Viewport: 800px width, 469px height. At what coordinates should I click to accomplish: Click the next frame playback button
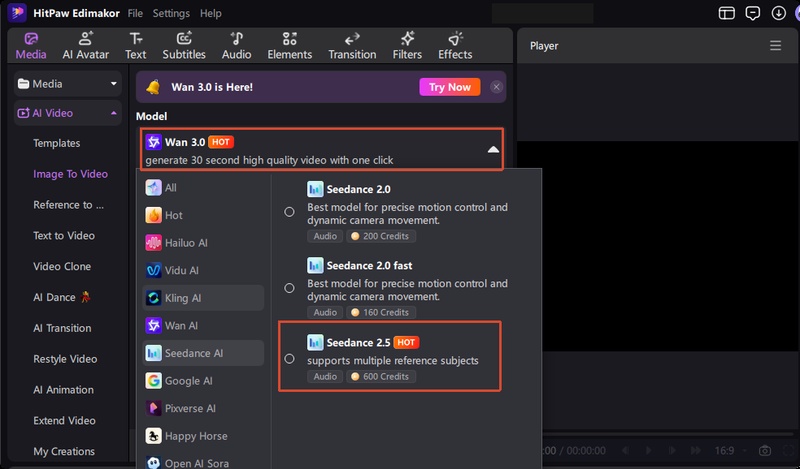tap(672, 451)
